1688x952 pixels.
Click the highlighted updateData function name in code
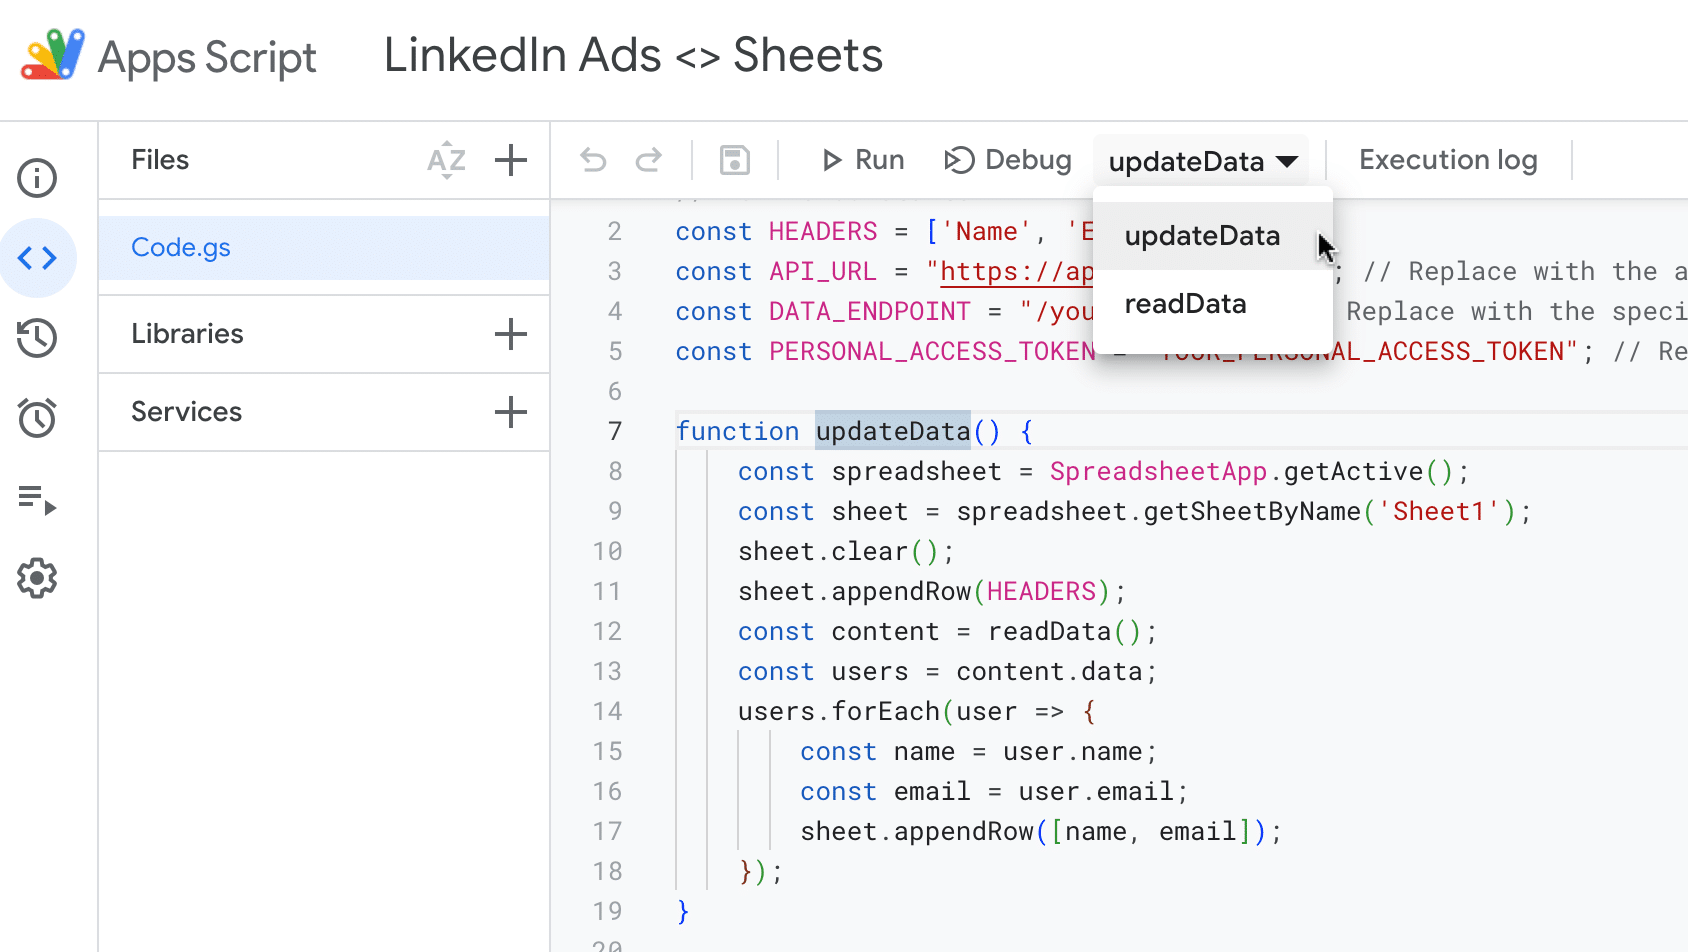[893, 432]
